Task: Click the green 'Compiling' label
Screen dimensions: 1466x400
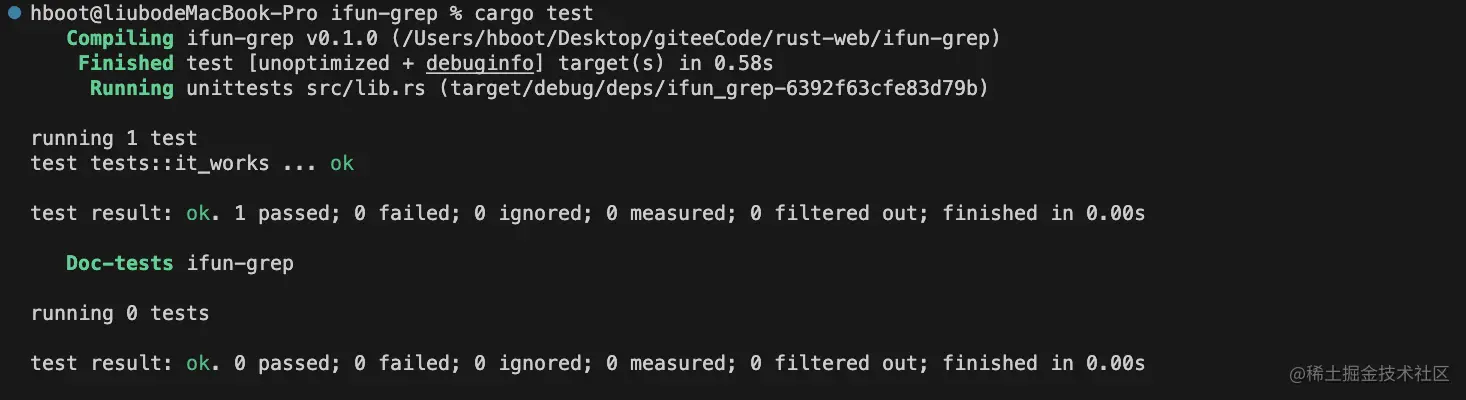Action: [x=120, y=39]
